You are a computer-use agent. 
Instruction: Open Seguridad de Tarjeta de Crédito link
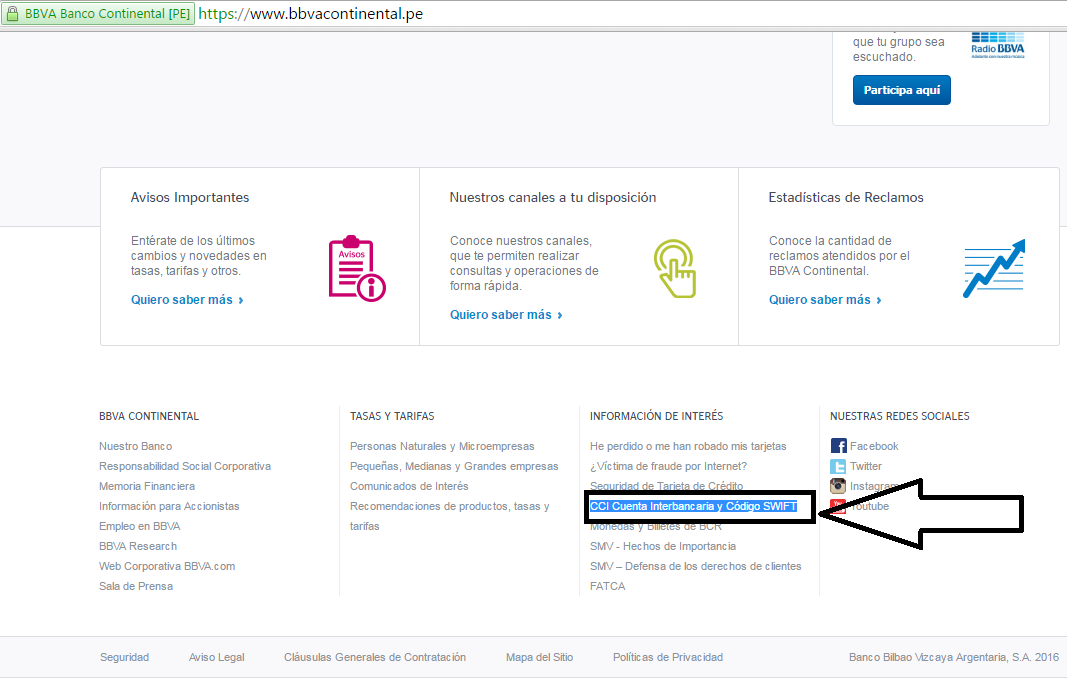[666, 486]
